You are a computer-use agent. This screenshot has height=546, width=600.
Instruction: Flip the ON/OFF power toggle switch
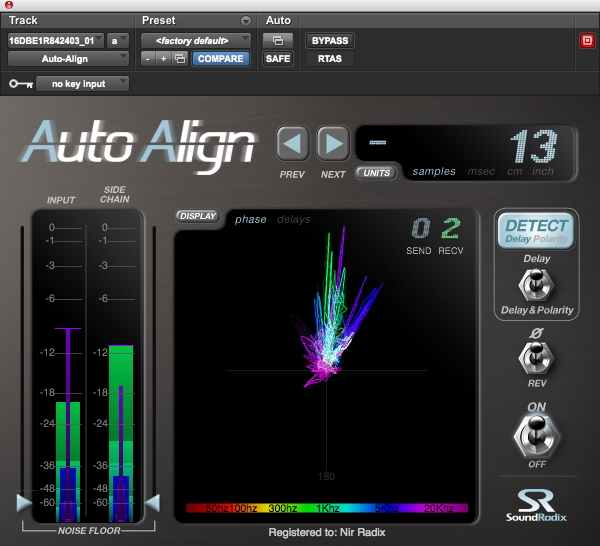pyautogui.click(x=537, y=437)
